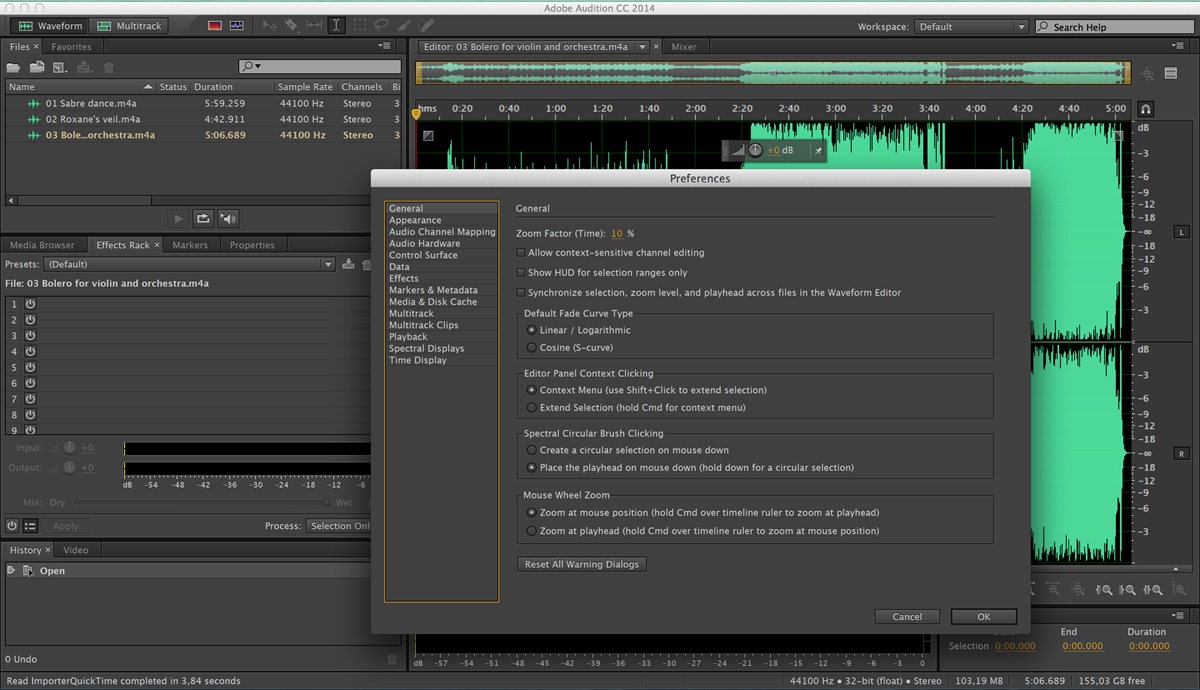
Task: Select the Time Selection tool
Action: coord(336,26)
